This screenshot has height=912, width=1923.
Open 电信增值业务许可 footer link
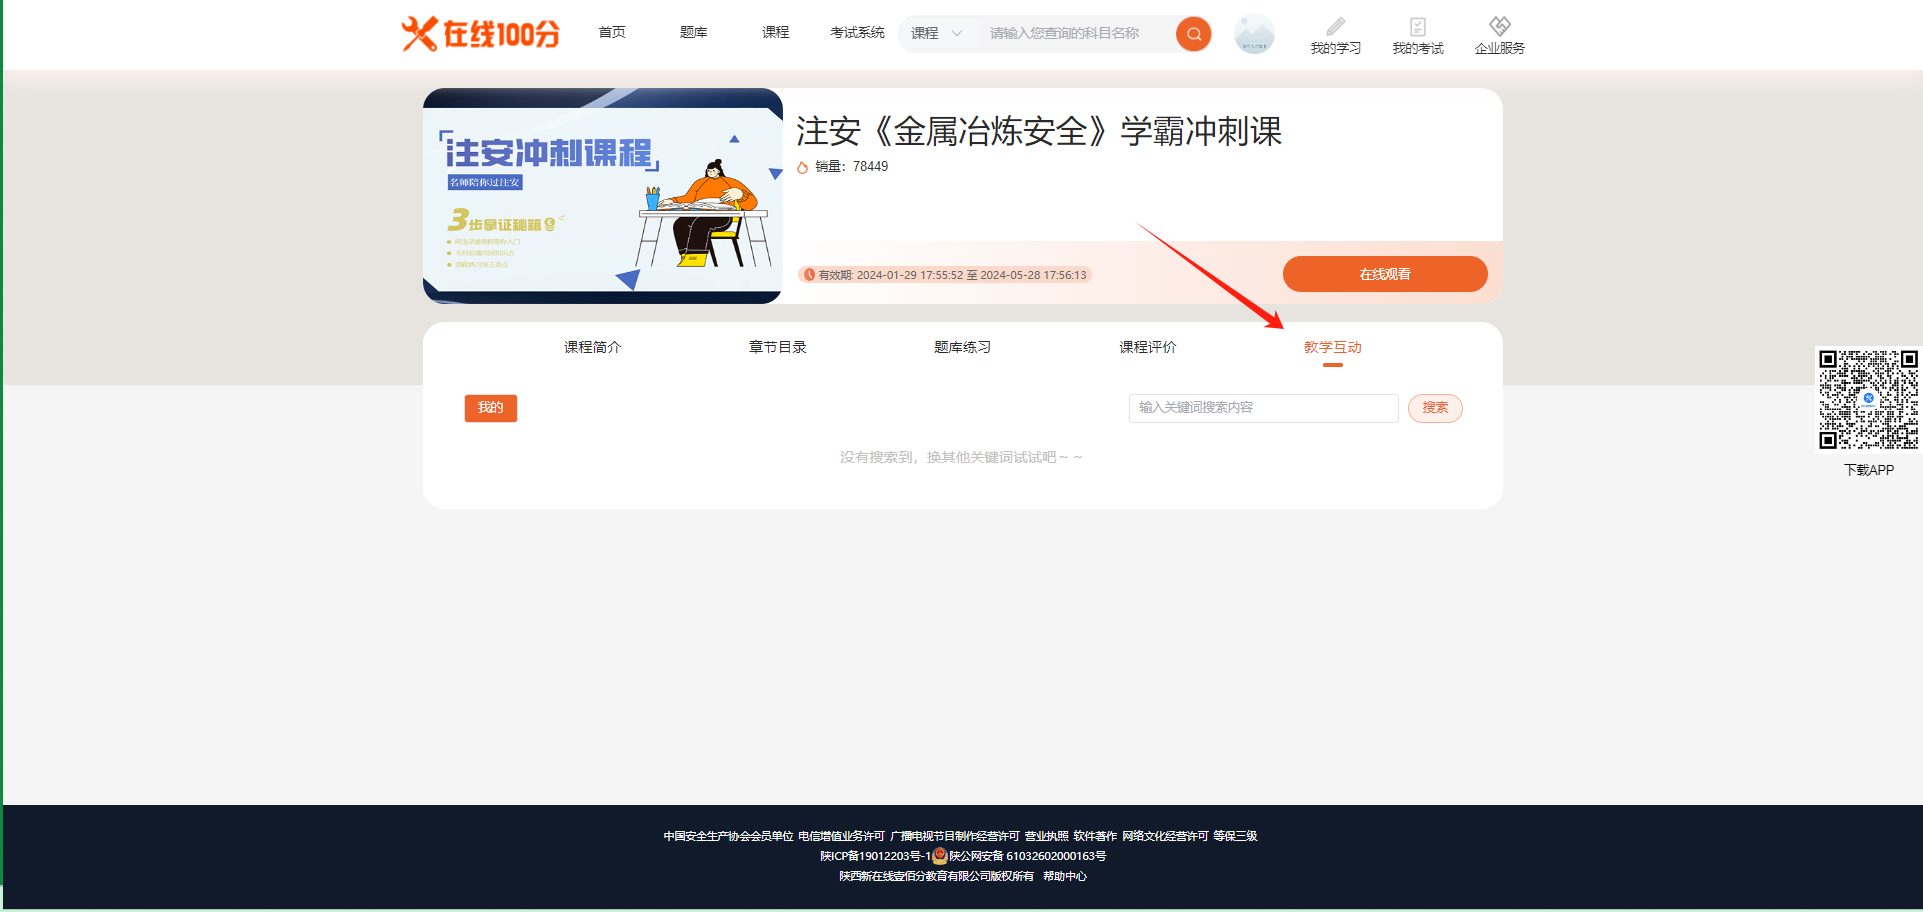click(x=841, y=836)
